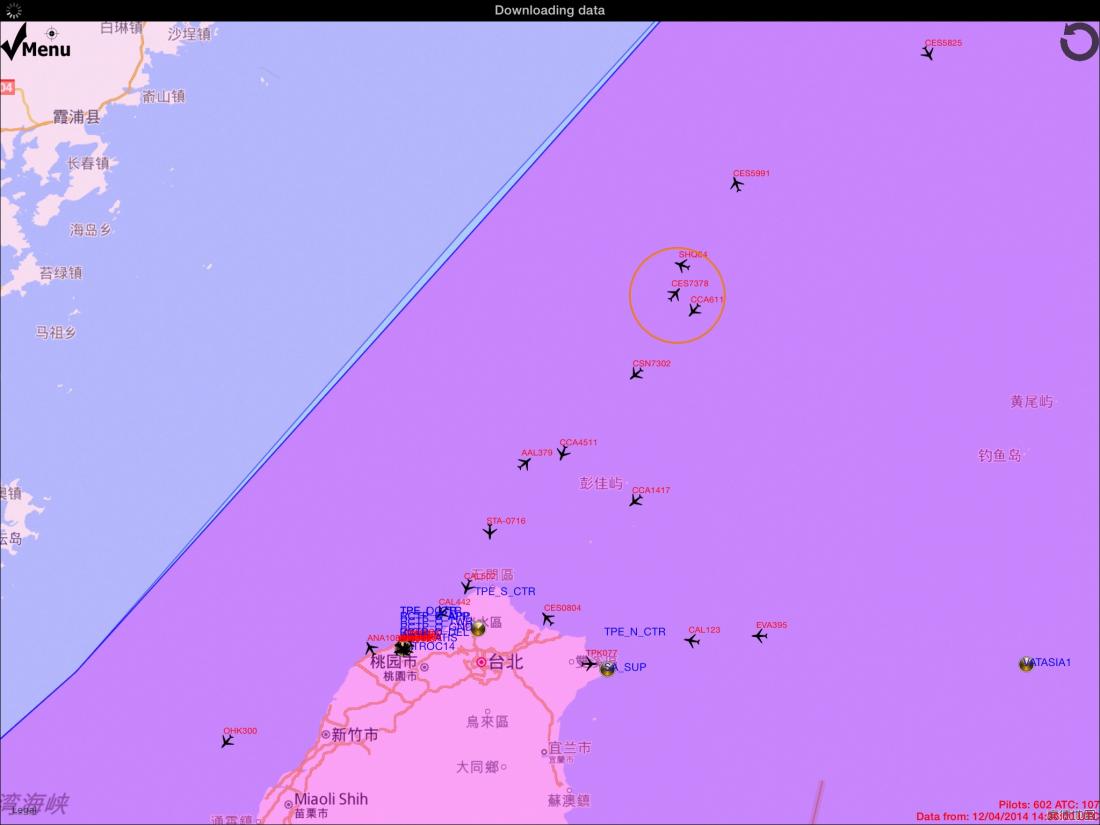This screenshot has width=1100, height=825.
Task: Open the Menu button
Action: click(x=36, y=43)
